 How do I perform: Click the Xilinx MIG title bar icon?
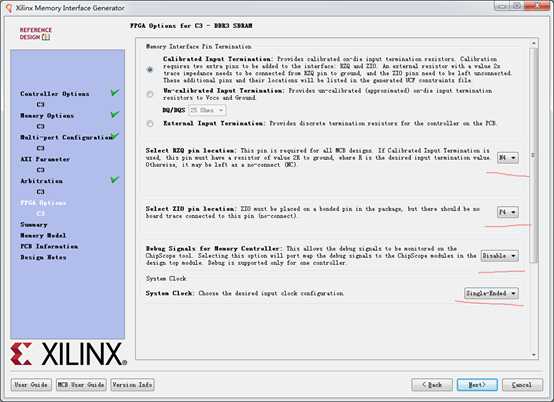[x=9, y=8]
